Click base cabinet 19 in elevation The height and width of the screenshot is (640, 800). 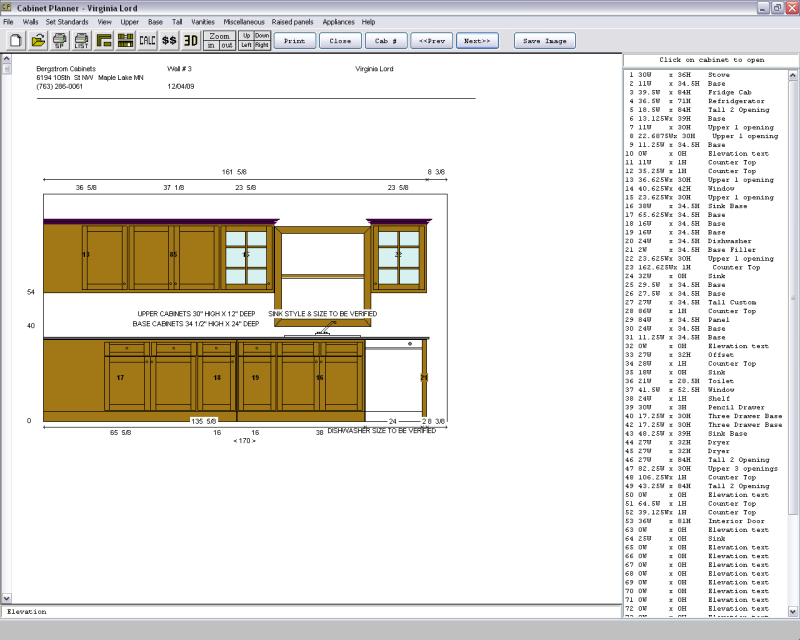click(255, 378)
